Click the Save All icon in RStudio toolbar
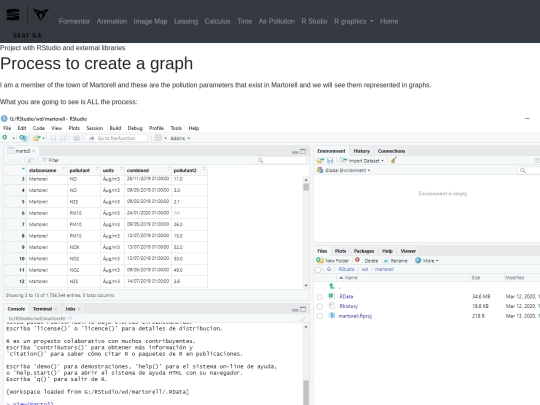 tap(64, 138)
